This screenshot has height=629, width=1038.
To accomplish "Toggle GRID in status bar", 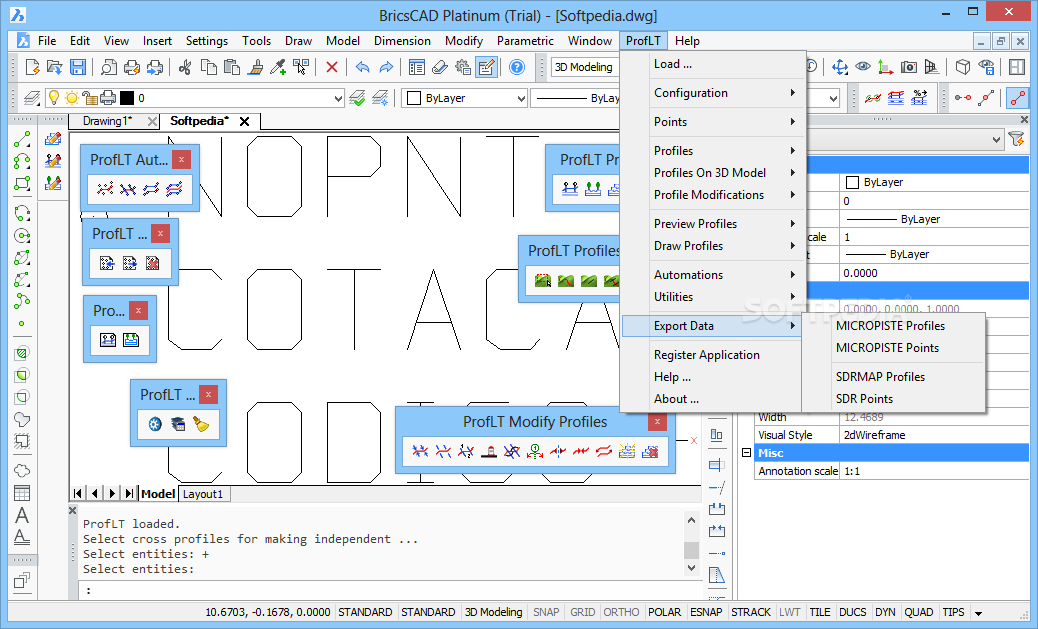I will (583, 612).
